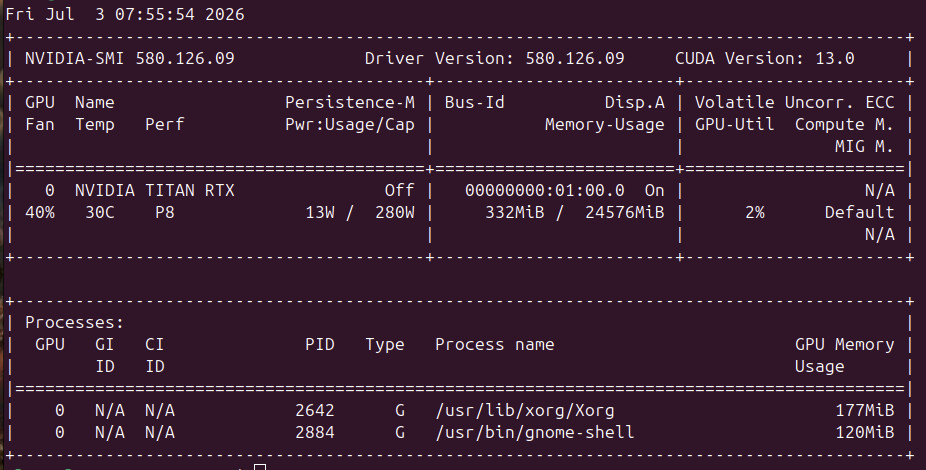
Task: Click the PID "2884"
Action: [315, 432]
